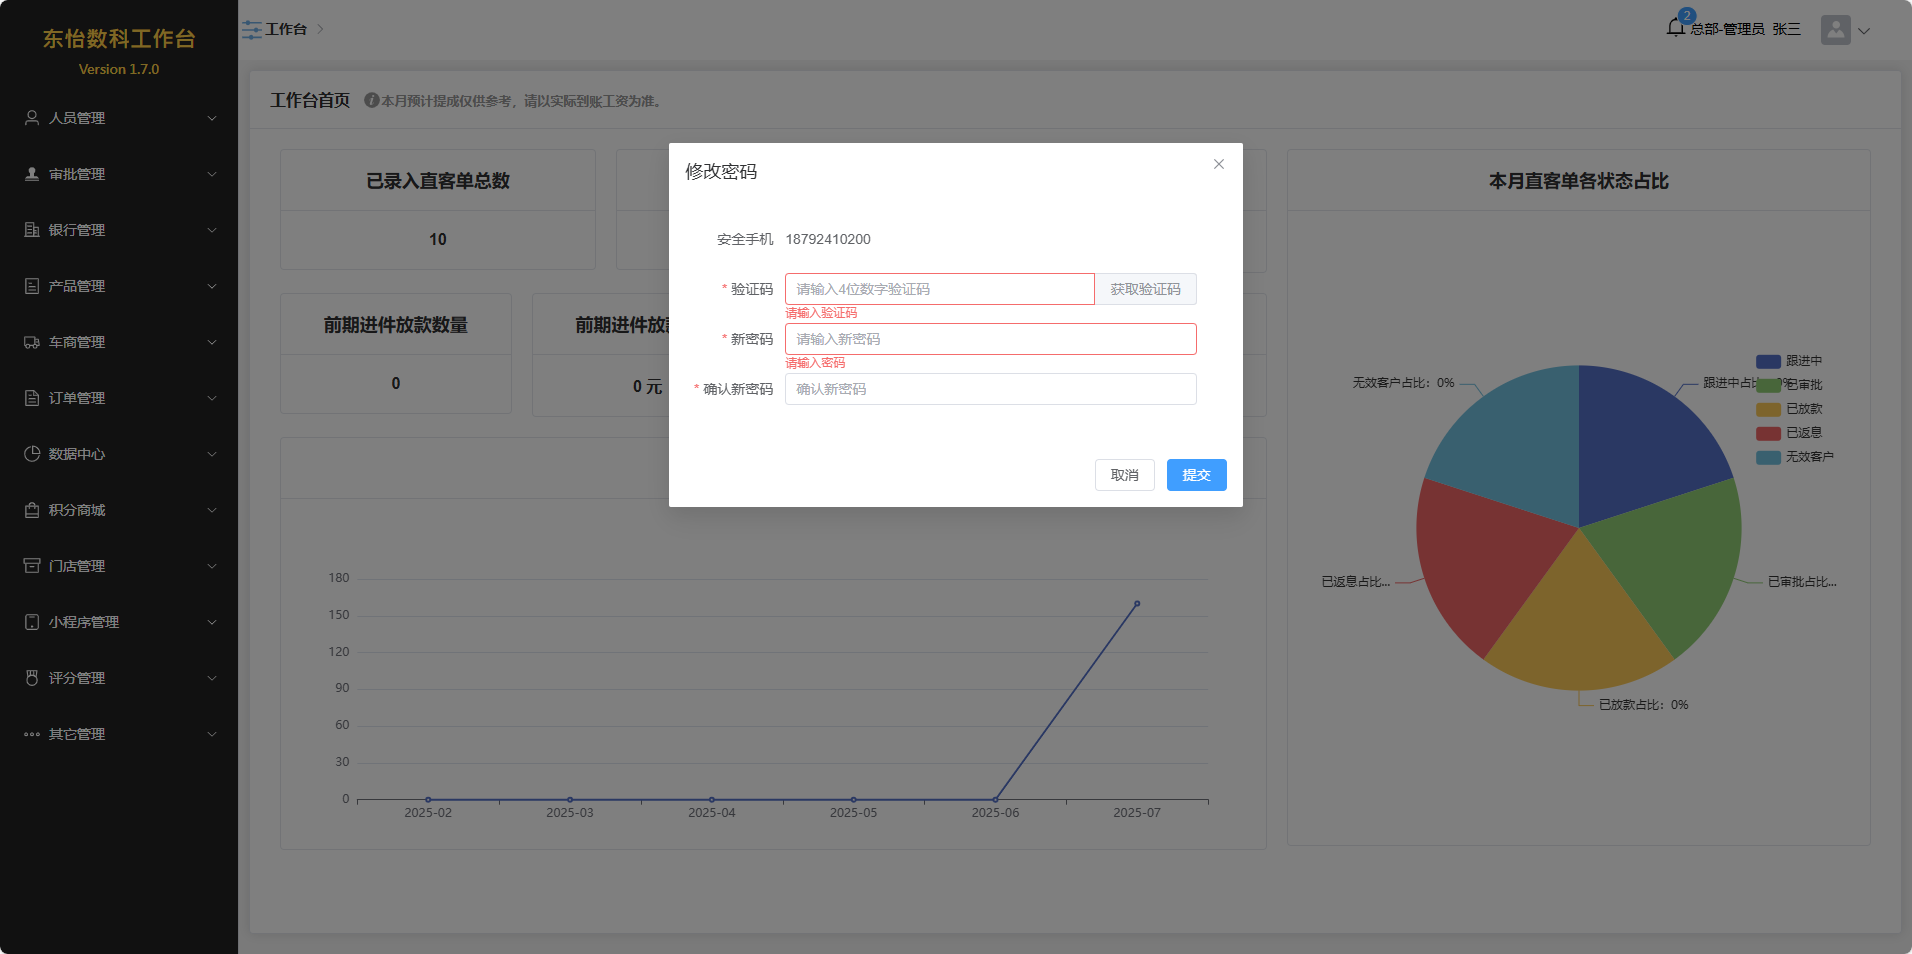Click the 数据中心 pie chart icon
Screen dimensions: 1912x954
point(32,454)
